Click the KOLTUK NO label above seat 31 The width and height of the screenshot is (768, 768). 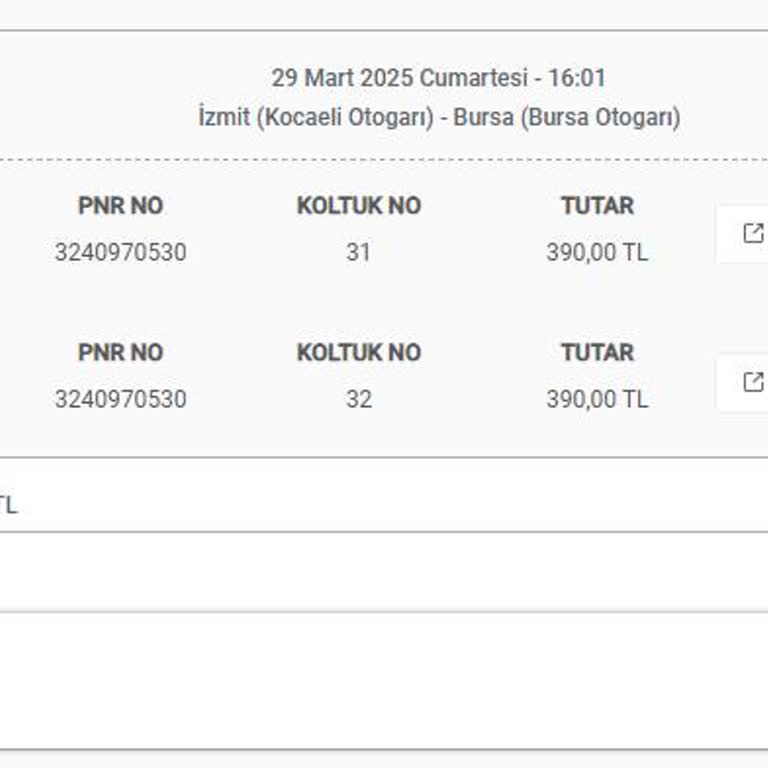[358, 206]
